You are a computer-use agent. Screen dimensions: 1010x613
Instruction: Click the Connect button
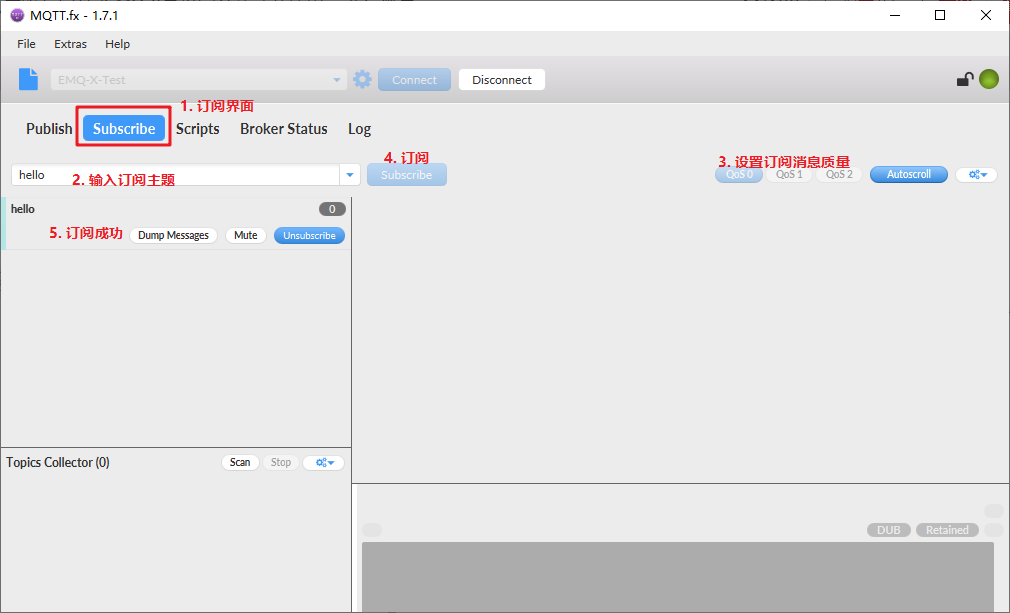[x=414, y=80]
